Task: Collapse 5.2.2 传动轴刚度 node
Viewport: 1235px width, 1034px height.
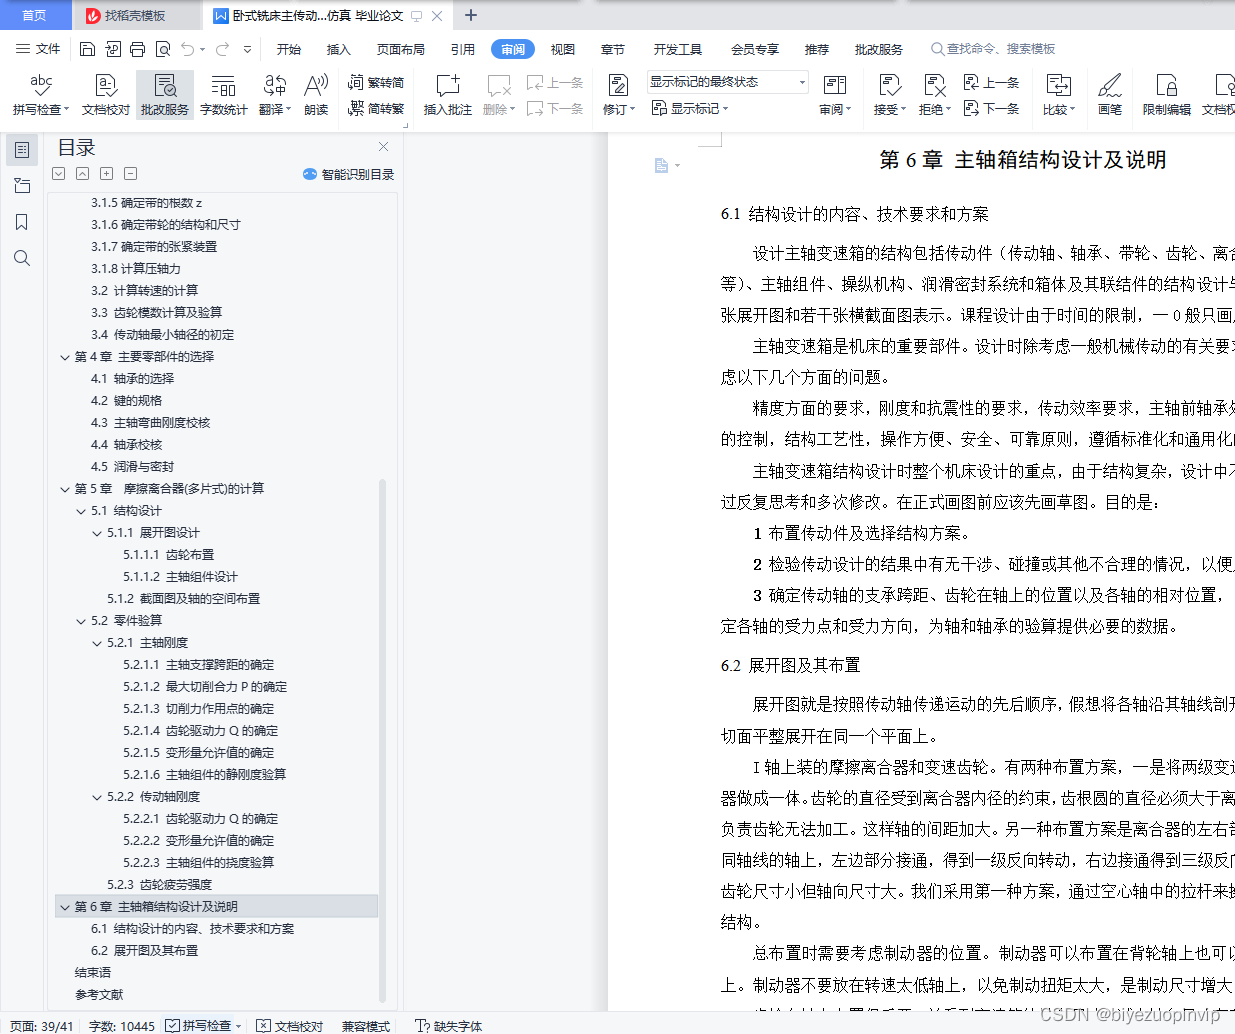Action: click(97, 797)
